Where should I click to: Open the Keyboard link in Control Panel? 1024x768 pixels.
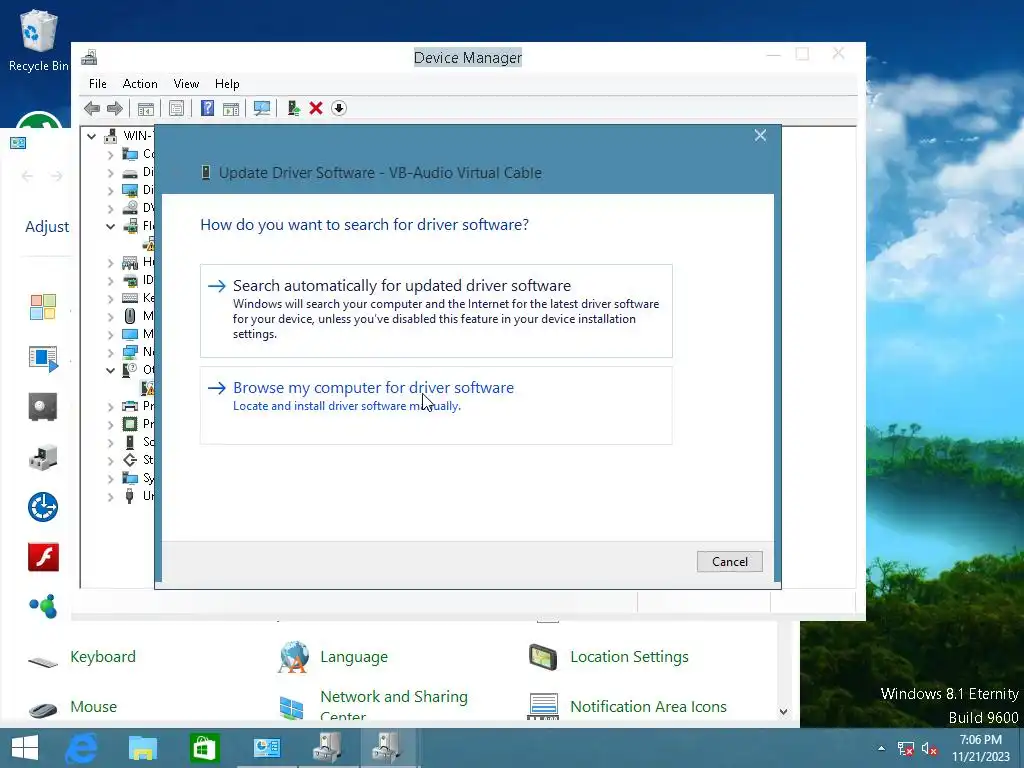[103, 656]
